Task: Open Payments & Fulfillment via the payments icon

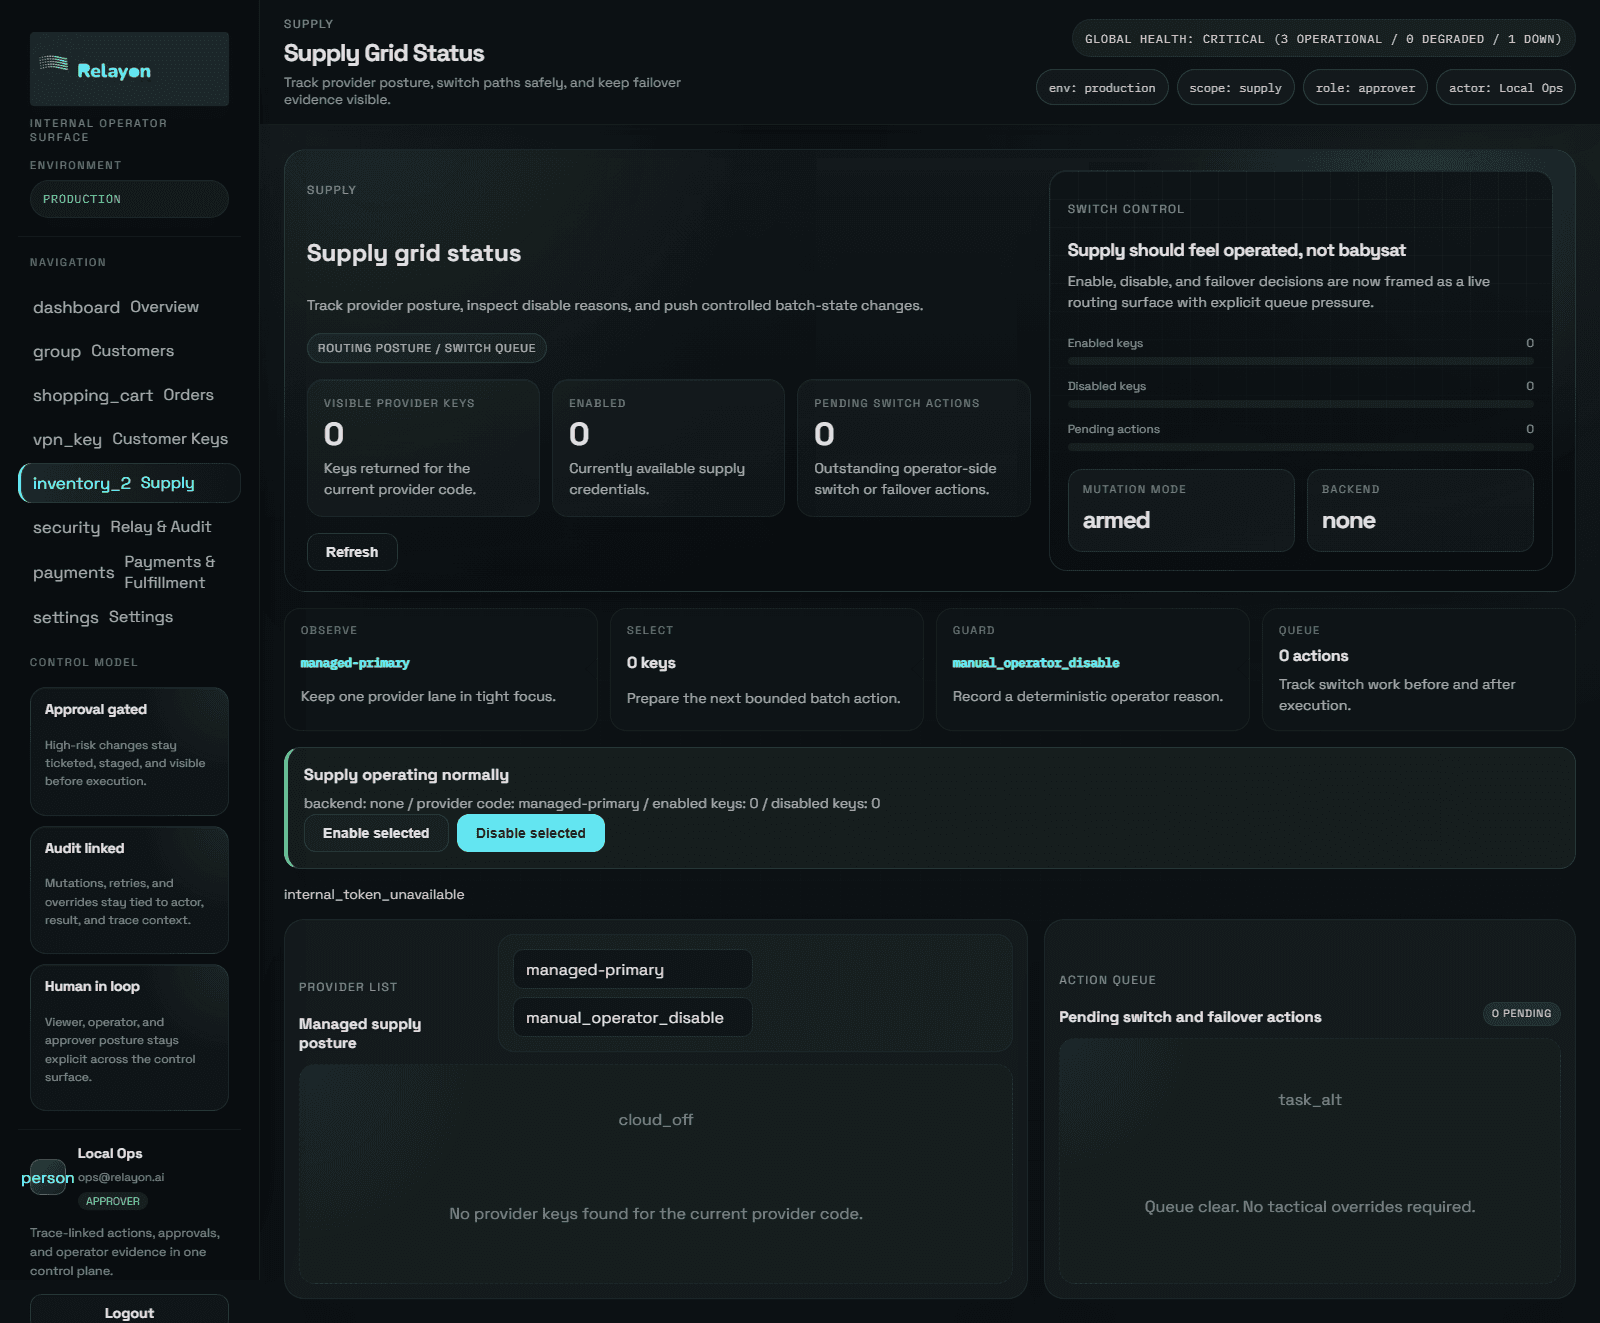Action: click(x=73, y=572)
